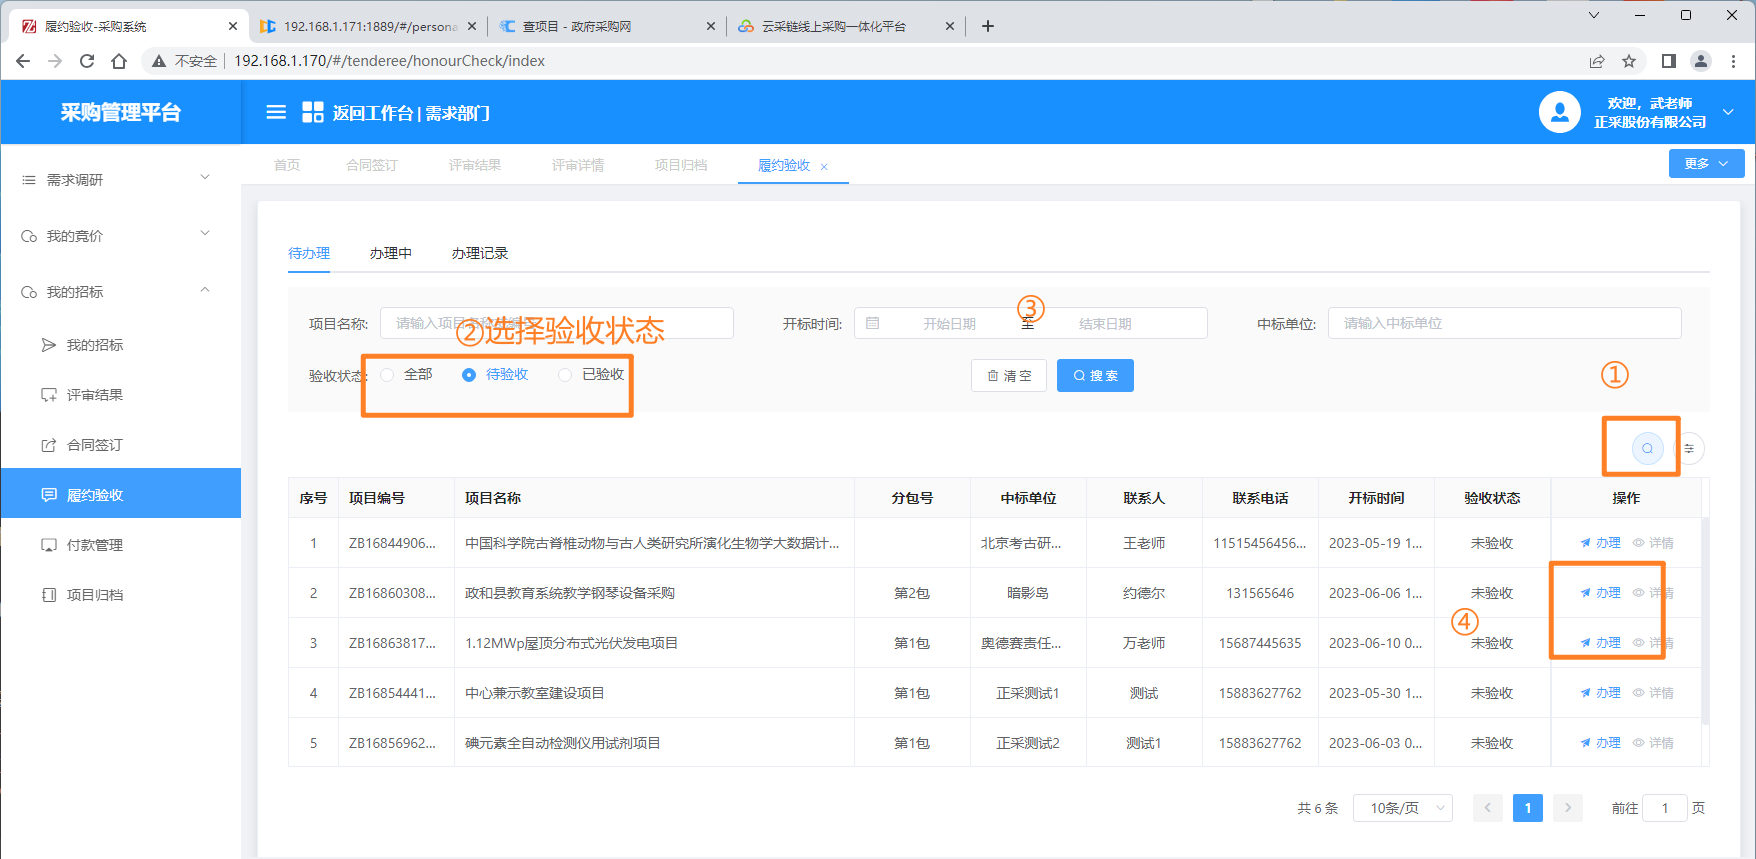Click the return to workbench grid icon
The height and width of the screenshot is (859, 1756).
click(313, 112)
